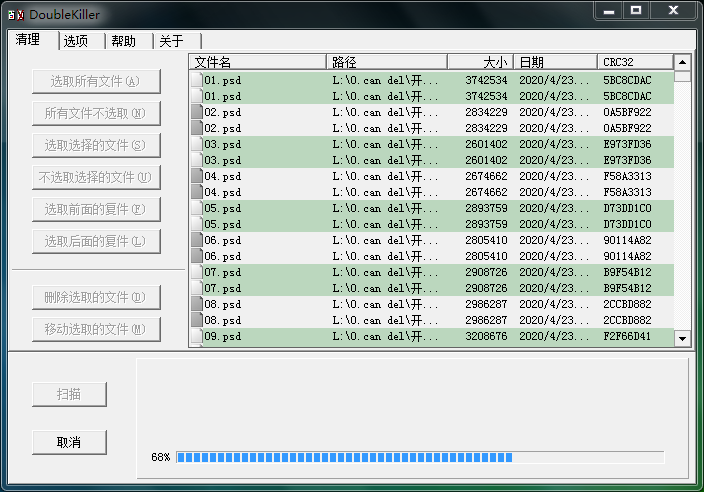
Task: Open the 帮助 tab
Action: pos(123,41)
